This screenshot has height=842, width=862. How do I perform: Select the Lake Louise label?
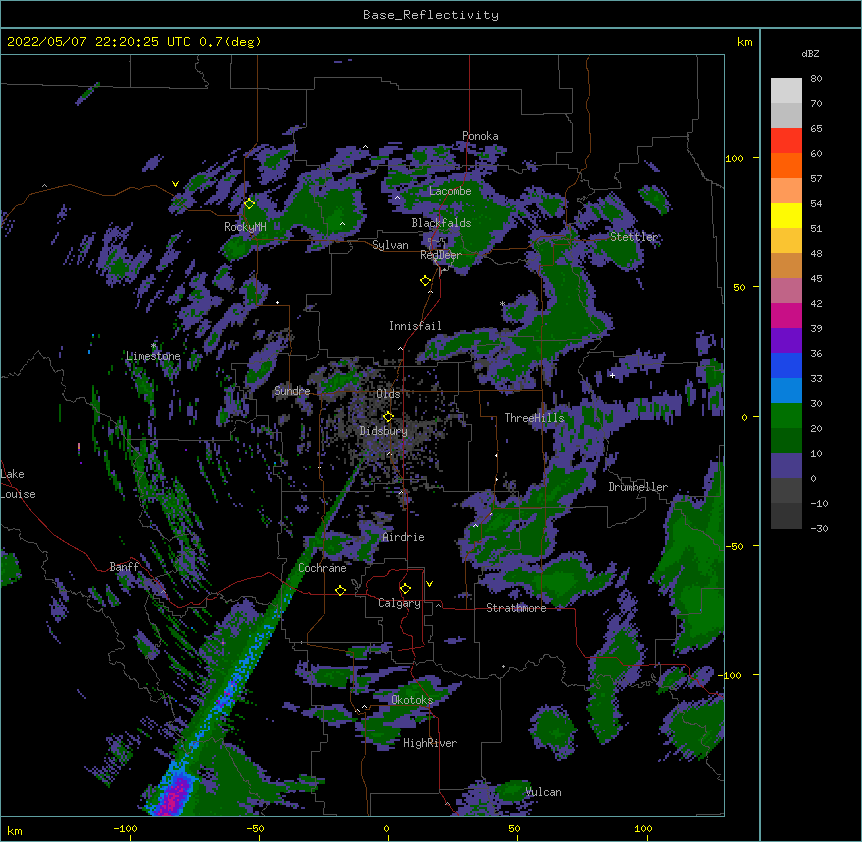(x=18, y=484)
